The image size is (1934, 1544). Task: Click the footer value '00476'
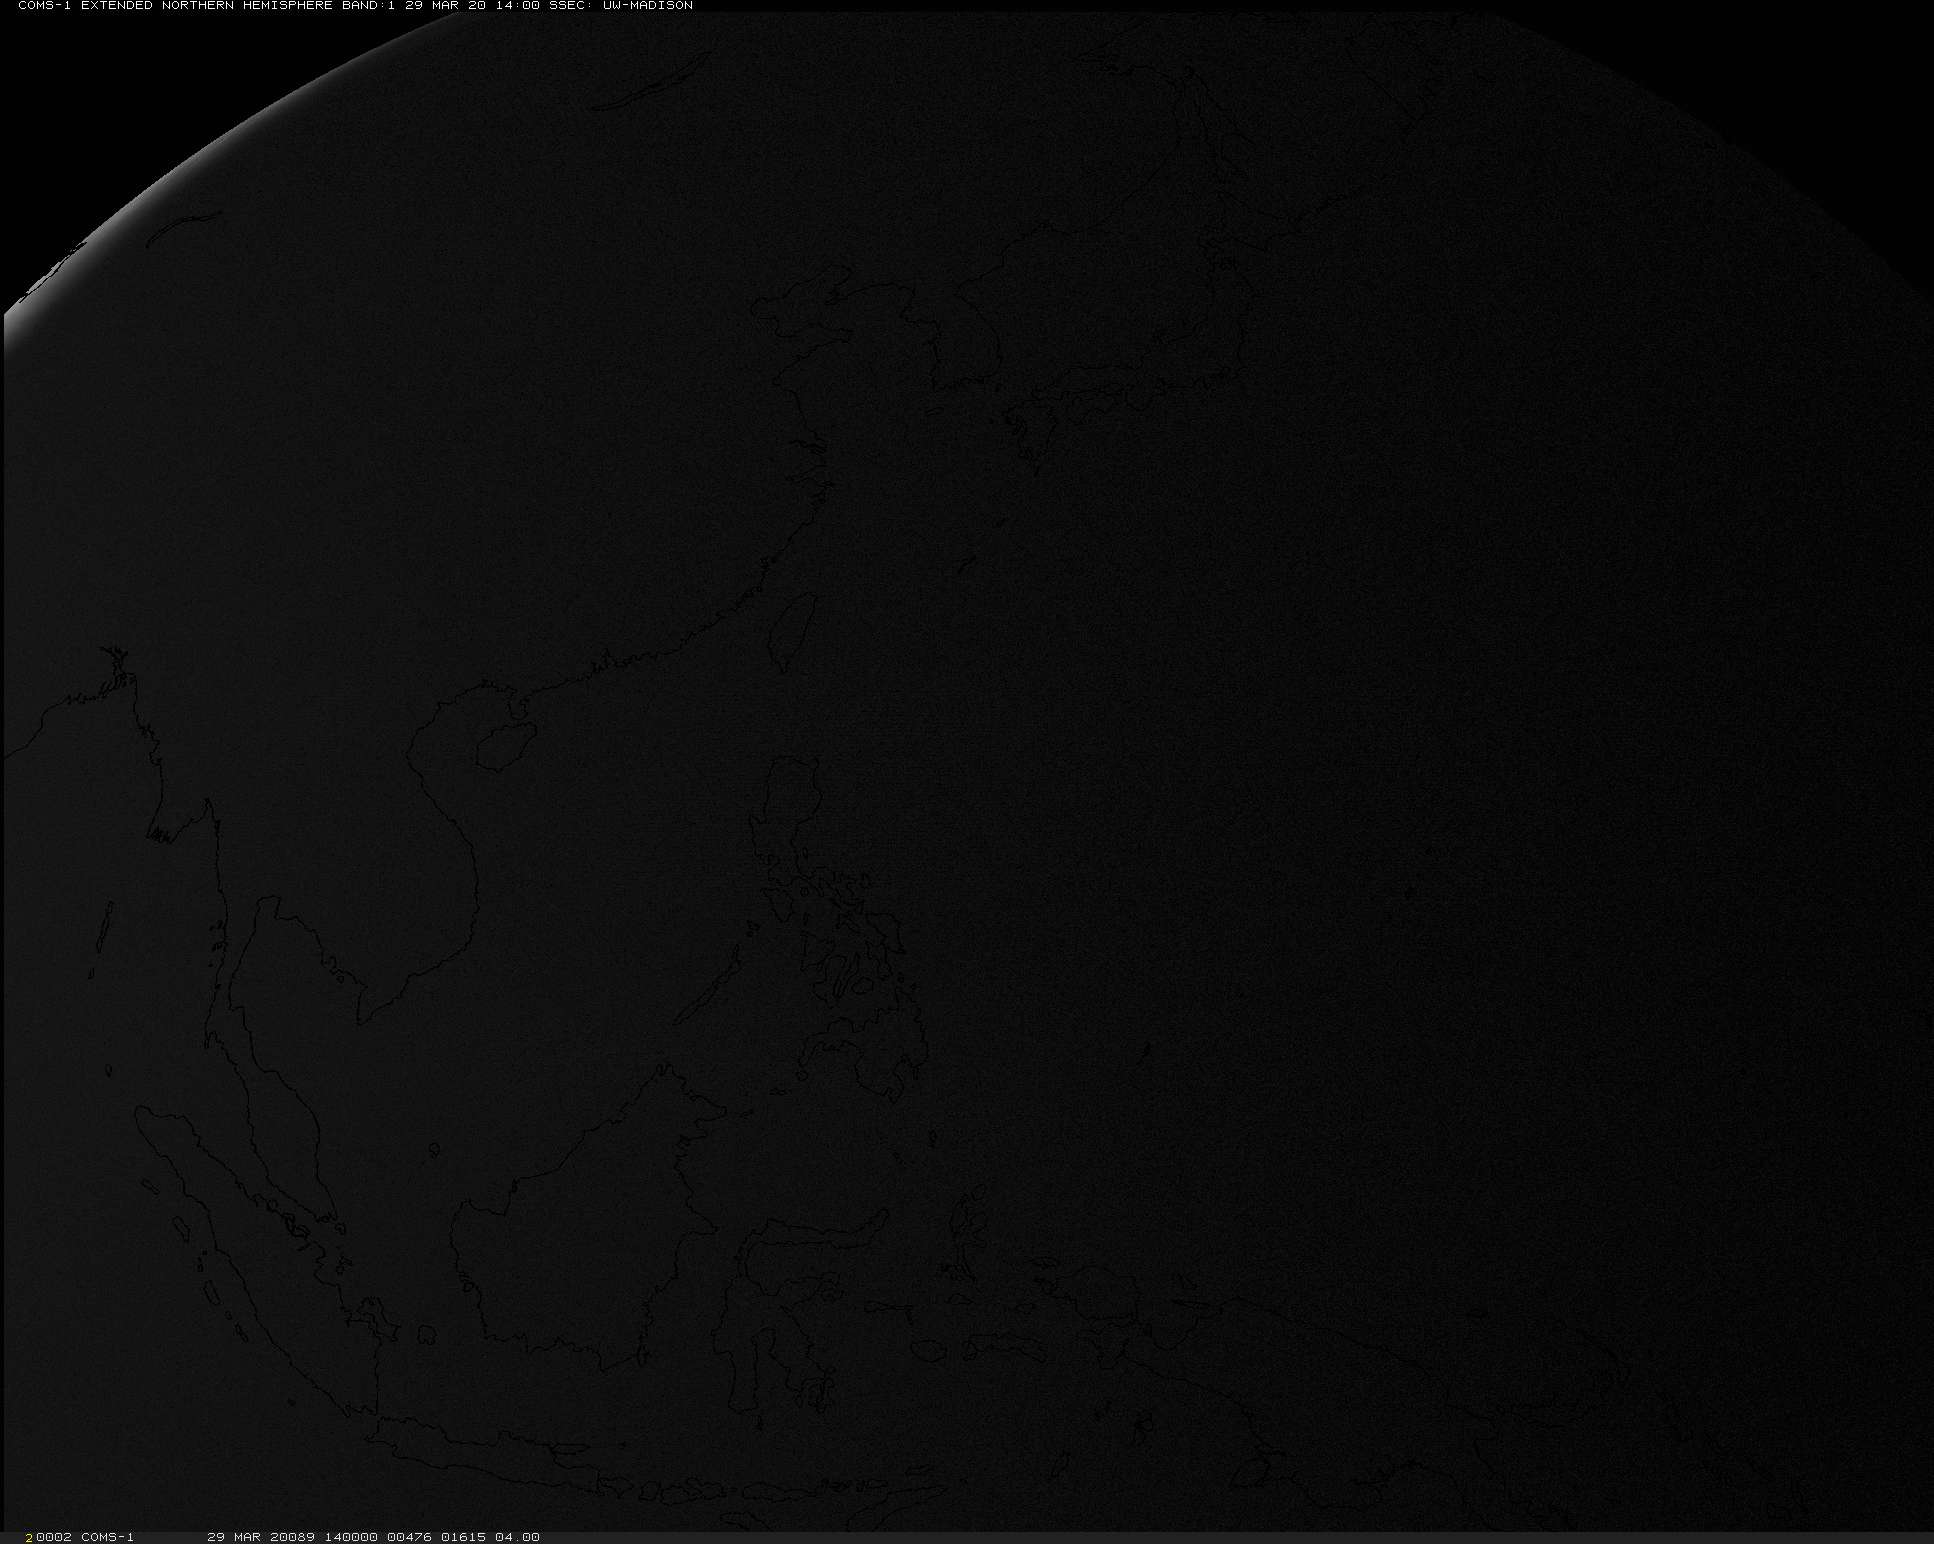point(408,1537)
